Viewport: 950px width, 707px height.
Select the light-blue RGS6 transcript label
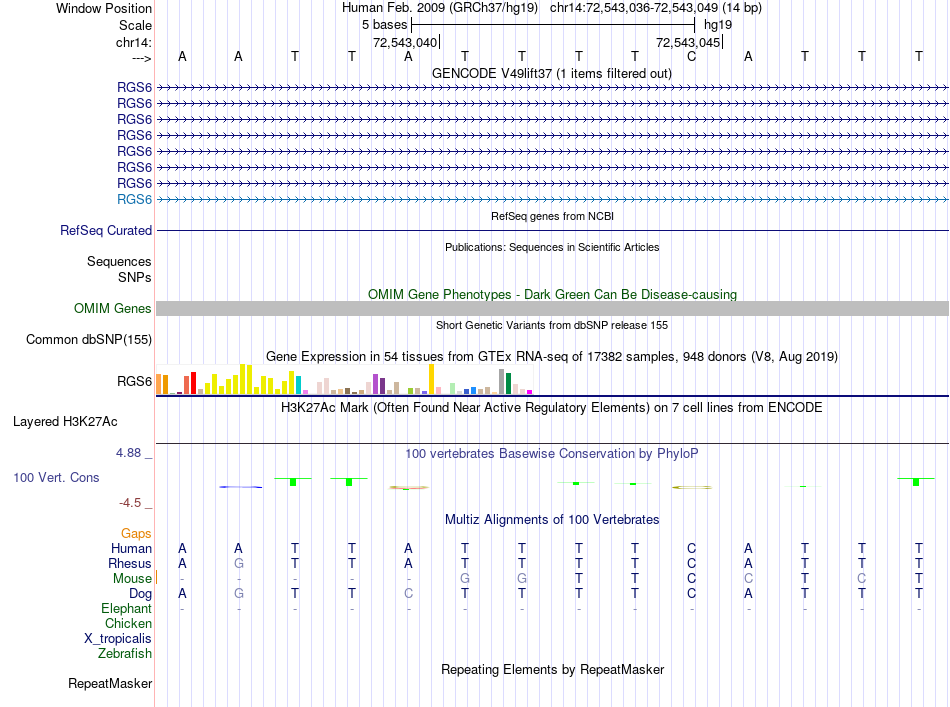coord(135,199)
